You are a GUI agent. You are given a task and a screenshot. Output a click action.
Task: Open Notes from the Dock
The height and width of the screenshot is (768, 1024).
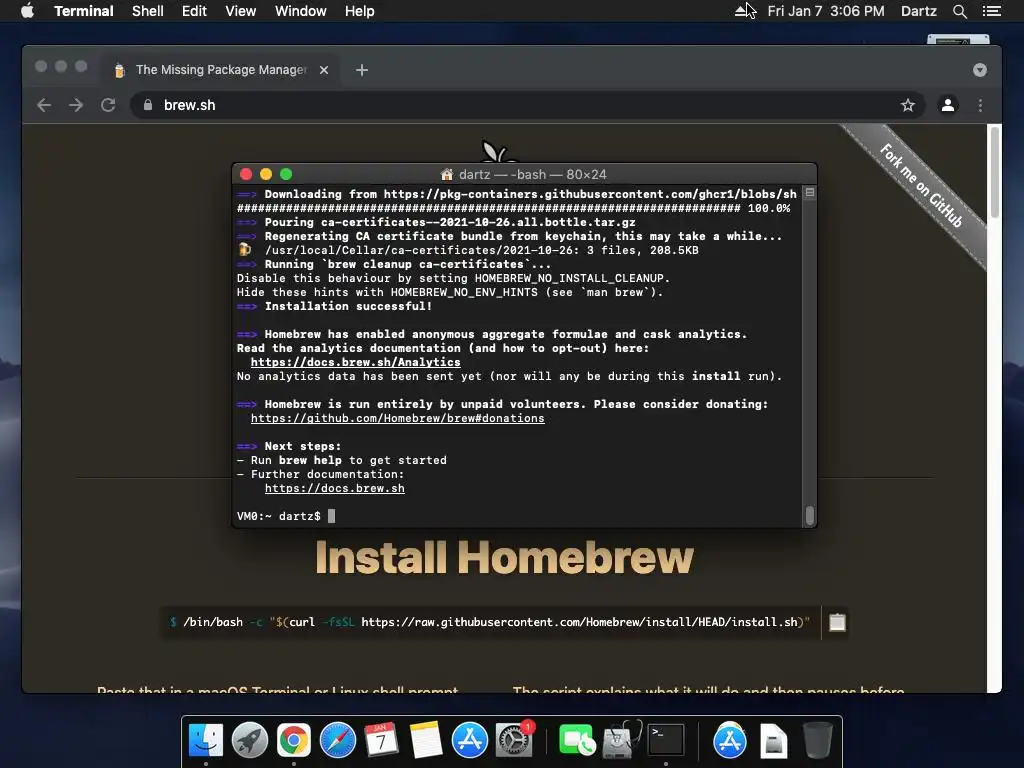click(426, 741)
